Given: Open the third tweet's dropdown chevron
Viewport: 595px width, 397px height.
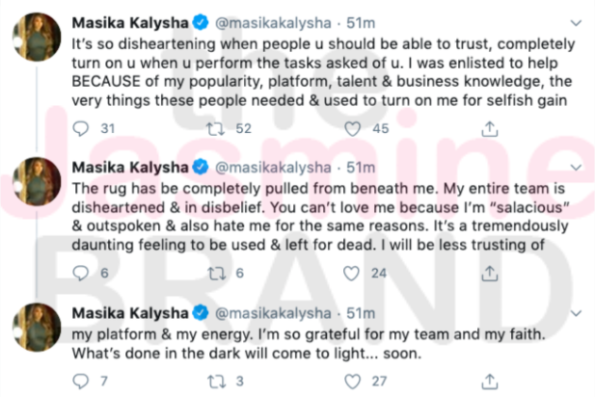Looking at the screenshot, I should pos(576,314).
